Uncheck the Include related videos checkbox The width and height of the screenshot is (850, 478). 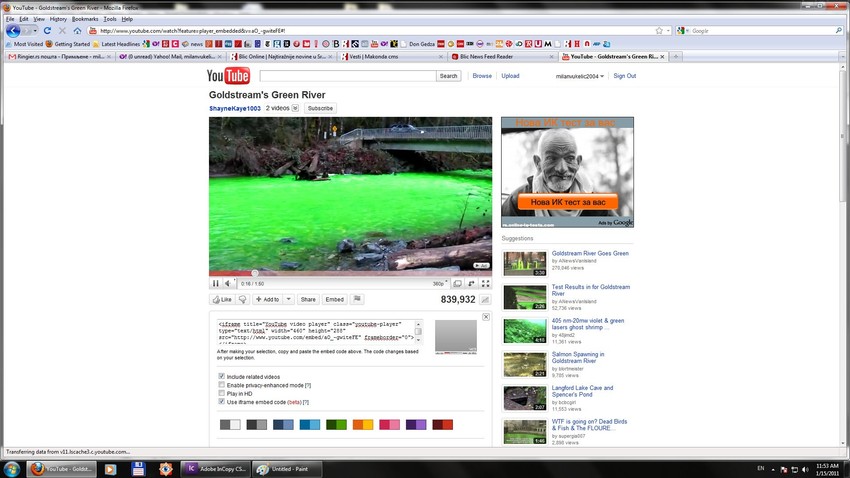click(x=222, y=377)
